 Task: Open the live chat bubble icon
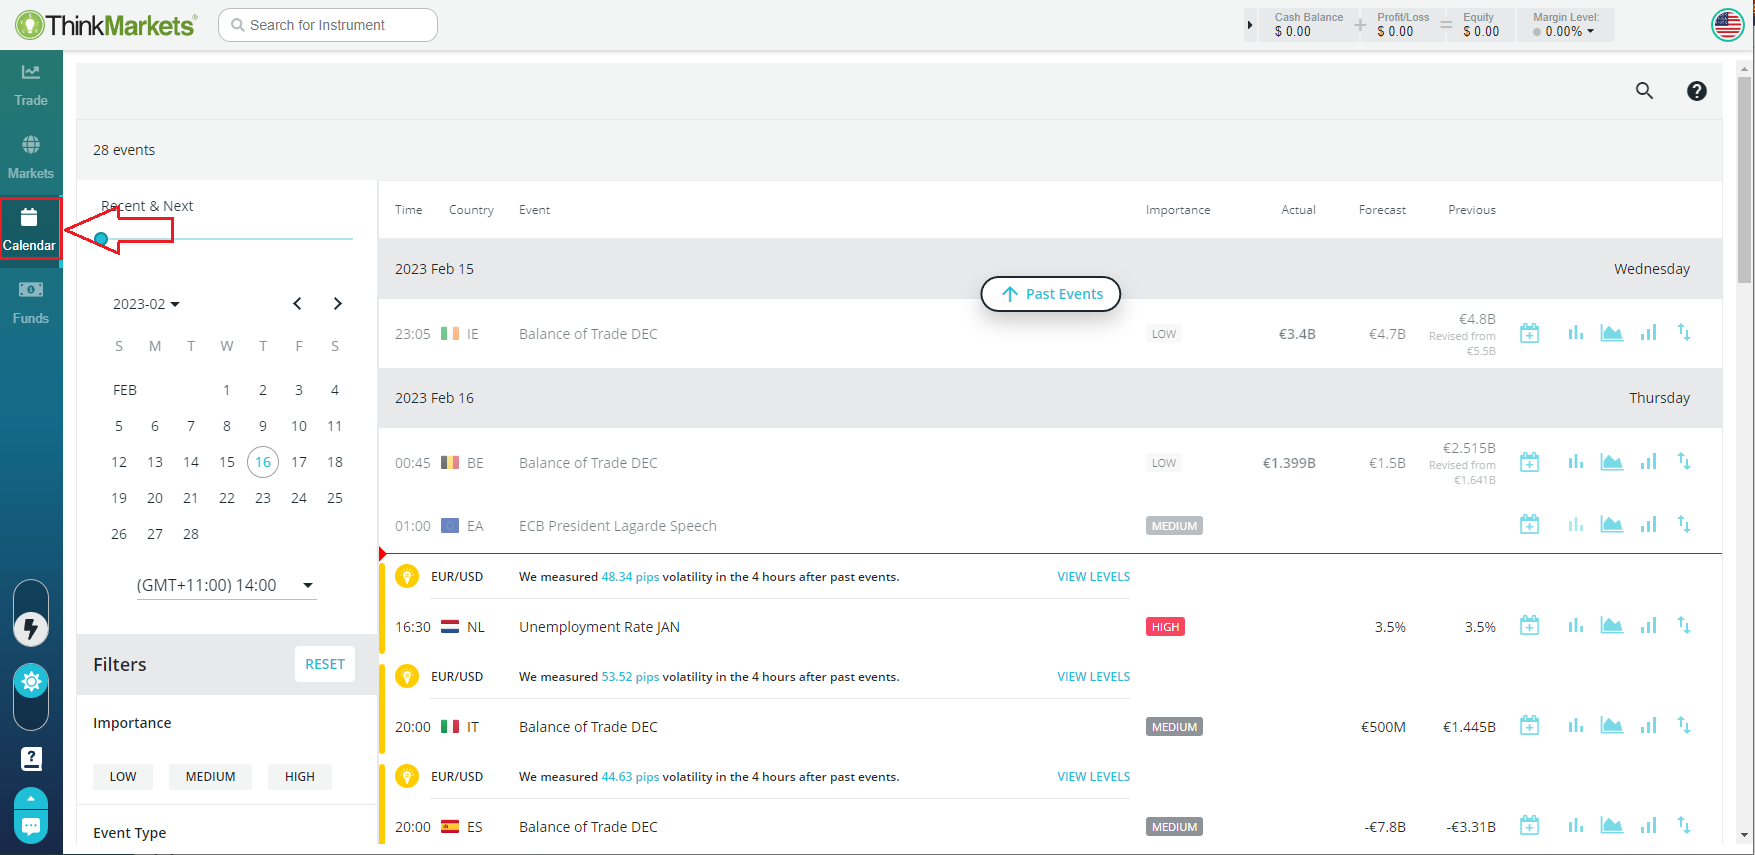pyautogui.click(x=31, y=826)
